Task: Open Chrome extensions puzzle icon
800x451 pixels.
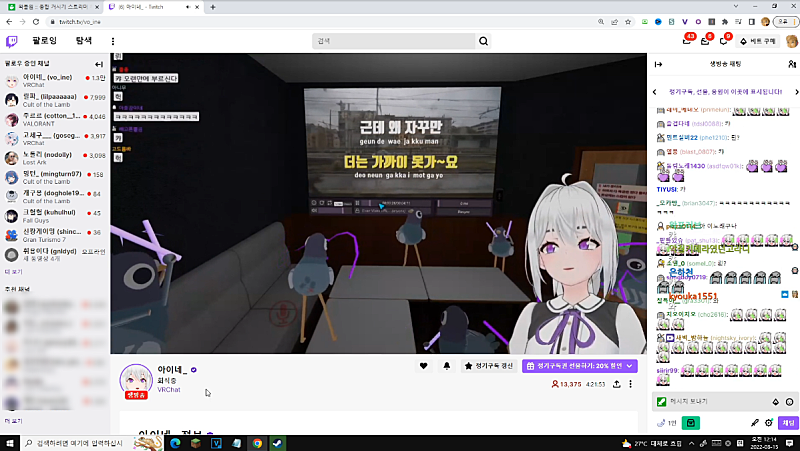Action: (725, 22)
